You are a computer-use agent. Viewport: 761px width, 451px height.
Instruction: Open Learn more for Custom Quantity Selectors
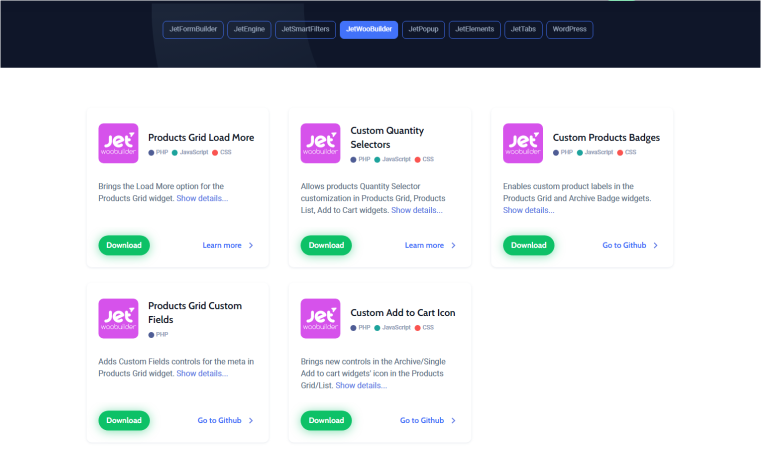coord(424,245)
